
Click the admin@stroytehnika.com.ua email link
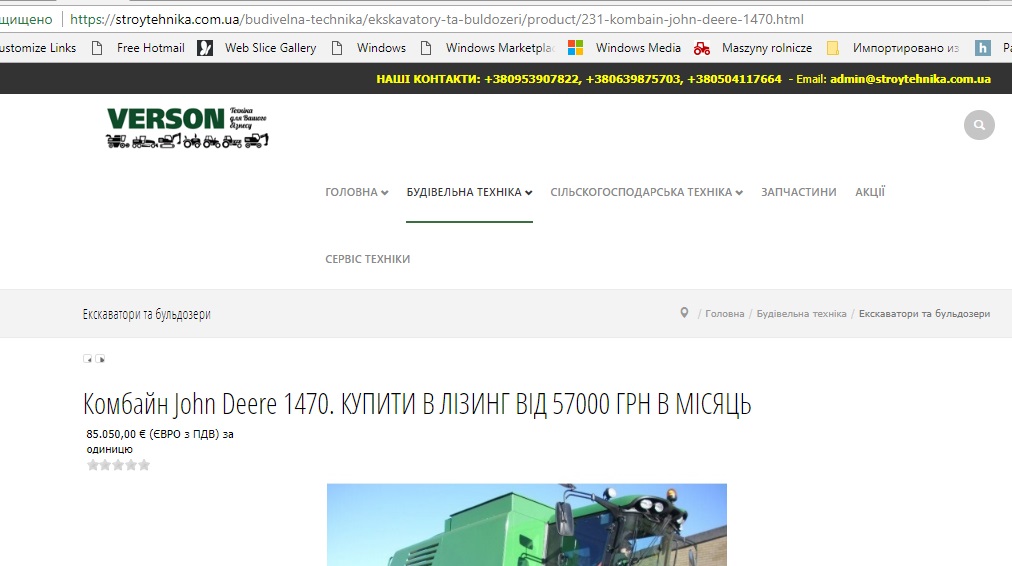910,79
